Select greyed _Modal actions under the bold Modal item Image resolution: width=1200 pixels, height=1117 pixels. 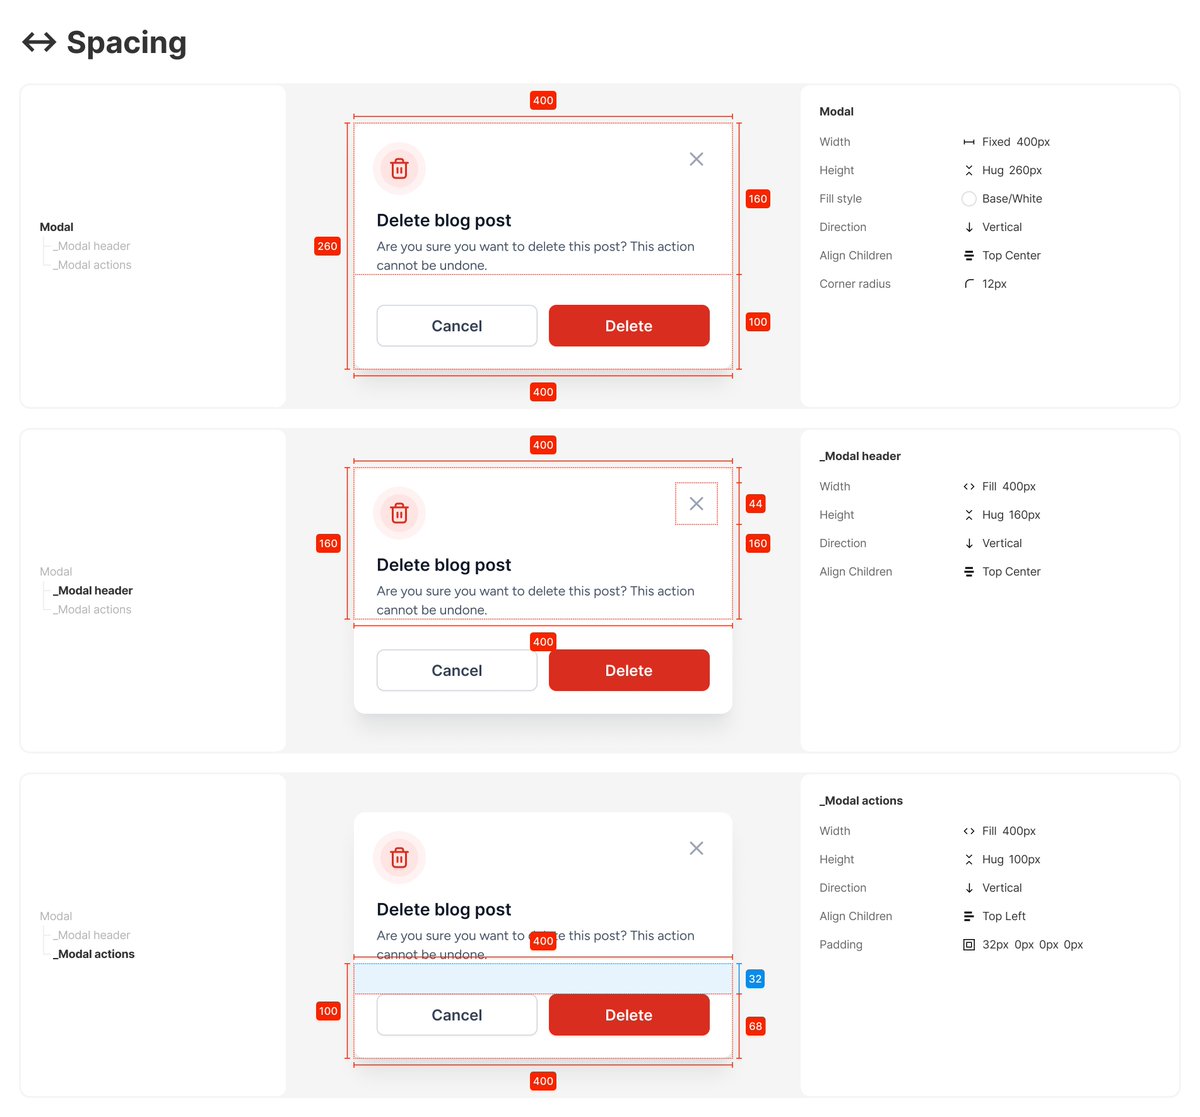pyautogui.click(x=94, y=265)
